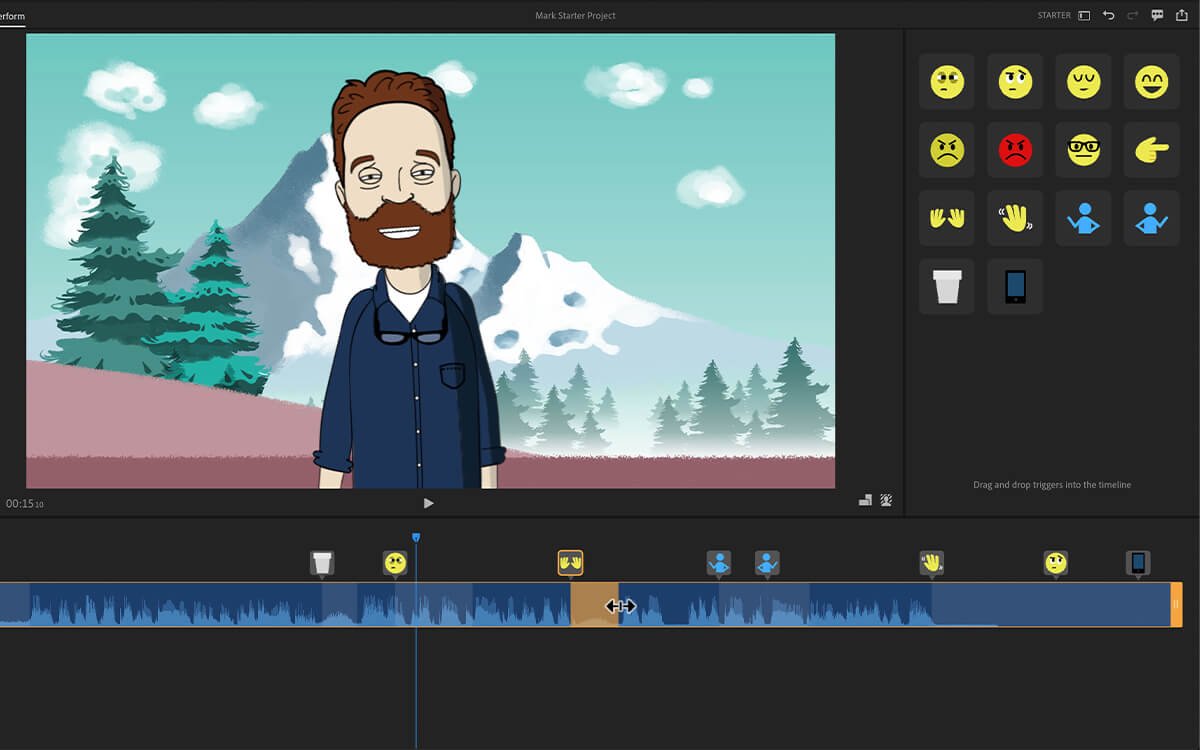The image size is (1200, 750).
Task: Select the angry red face trigger
Action: pyautogui.click(x=1015, y=149)
